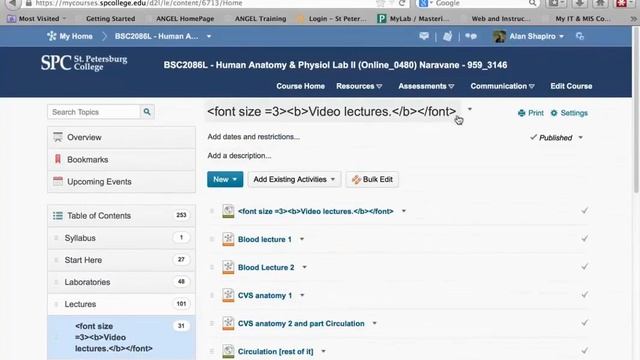This screenshot has width=640, height=360.
Task: Select Start Here module
Action: (121, 260)
